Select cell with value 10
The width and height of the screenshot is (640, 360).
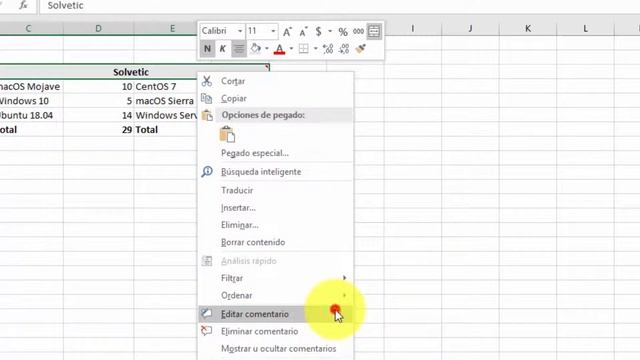pyautogui.click(x=98, y=87)
